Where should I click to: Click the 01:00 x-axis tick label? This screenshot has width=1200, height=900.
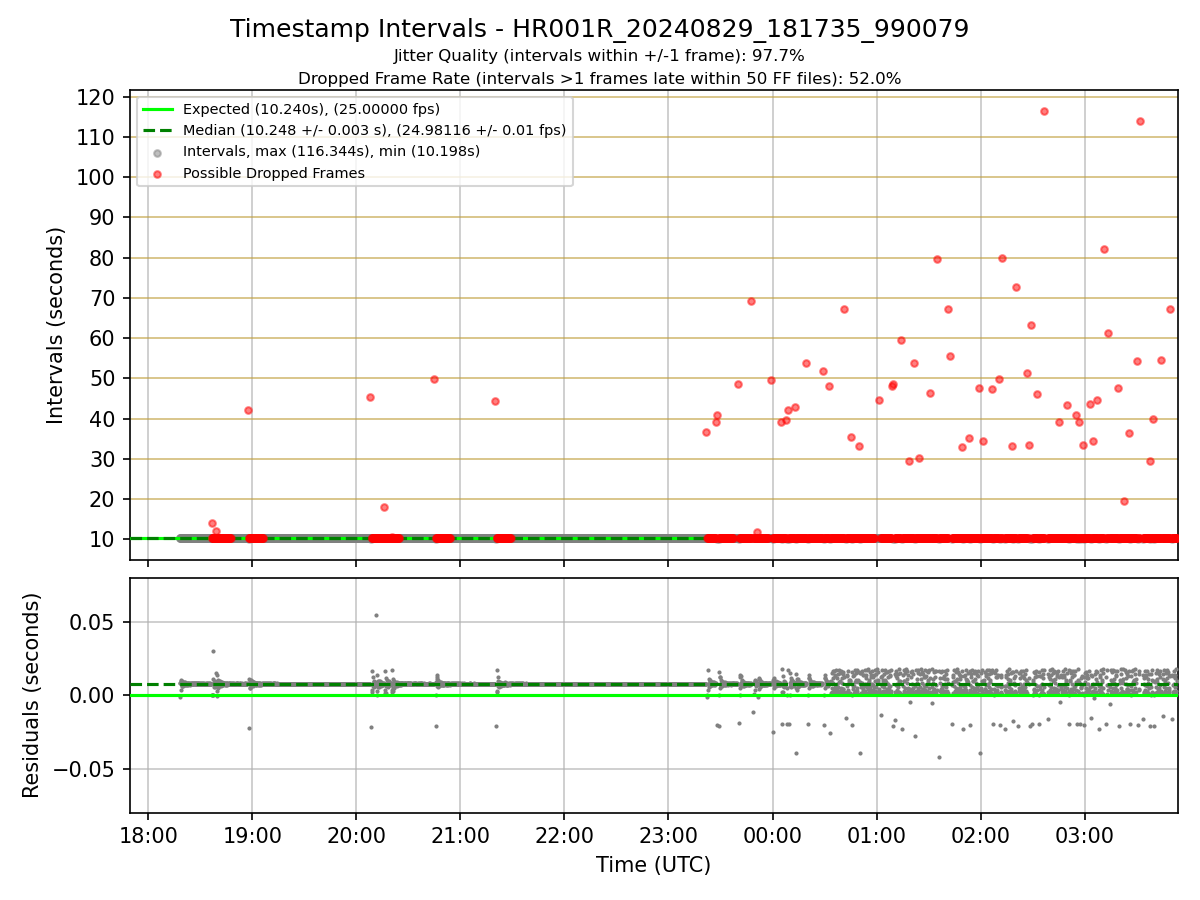(x=876, y=833)
